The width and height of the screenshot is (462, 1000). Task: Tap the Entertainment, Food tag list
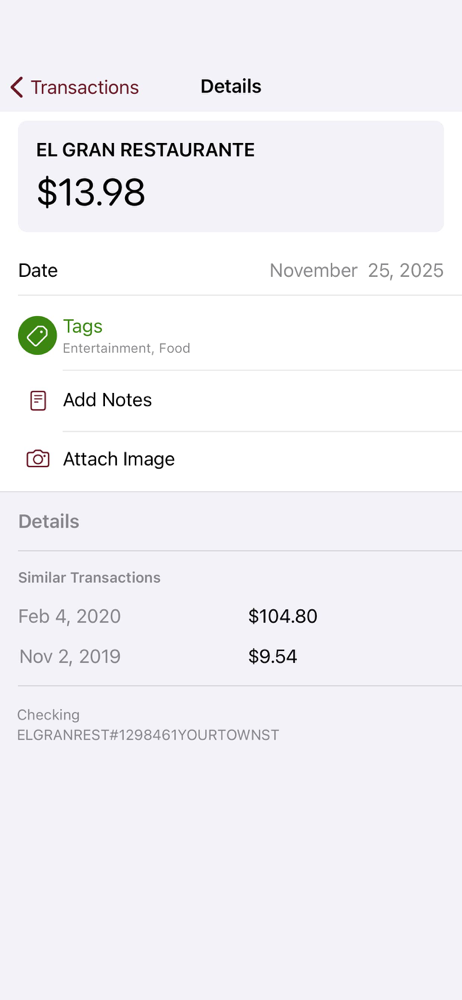click(x=126, y=348)
